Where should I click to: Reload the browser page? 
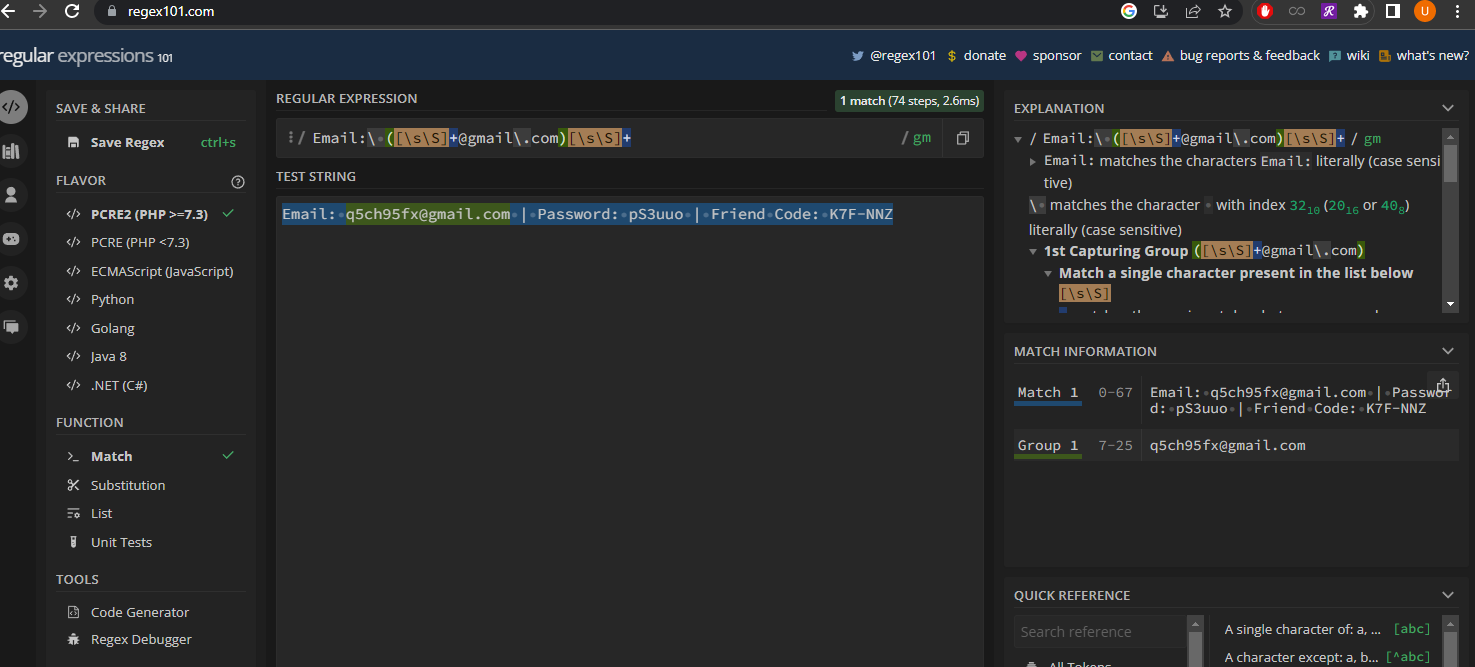tap(72, 11)
